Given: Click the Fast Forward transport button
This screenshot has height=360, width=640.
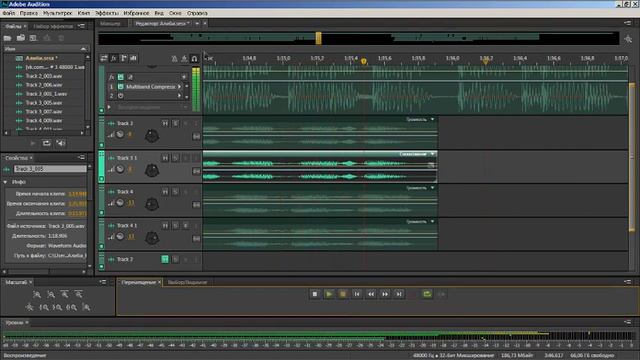Looking at the screenshot, I should click(x=385, y=294).
